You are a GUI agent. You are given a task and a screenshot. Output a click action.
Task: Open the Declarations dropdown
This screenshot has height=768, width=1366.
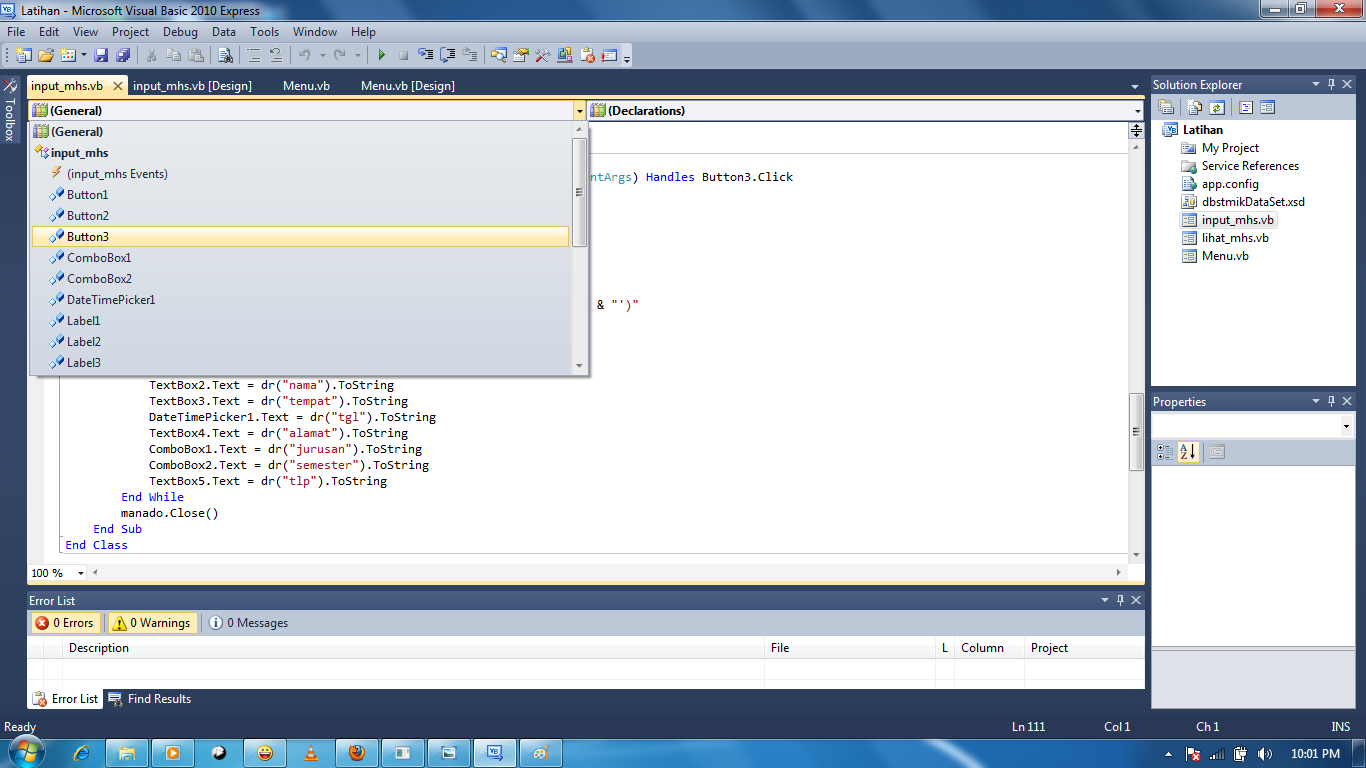[1138, 109]
